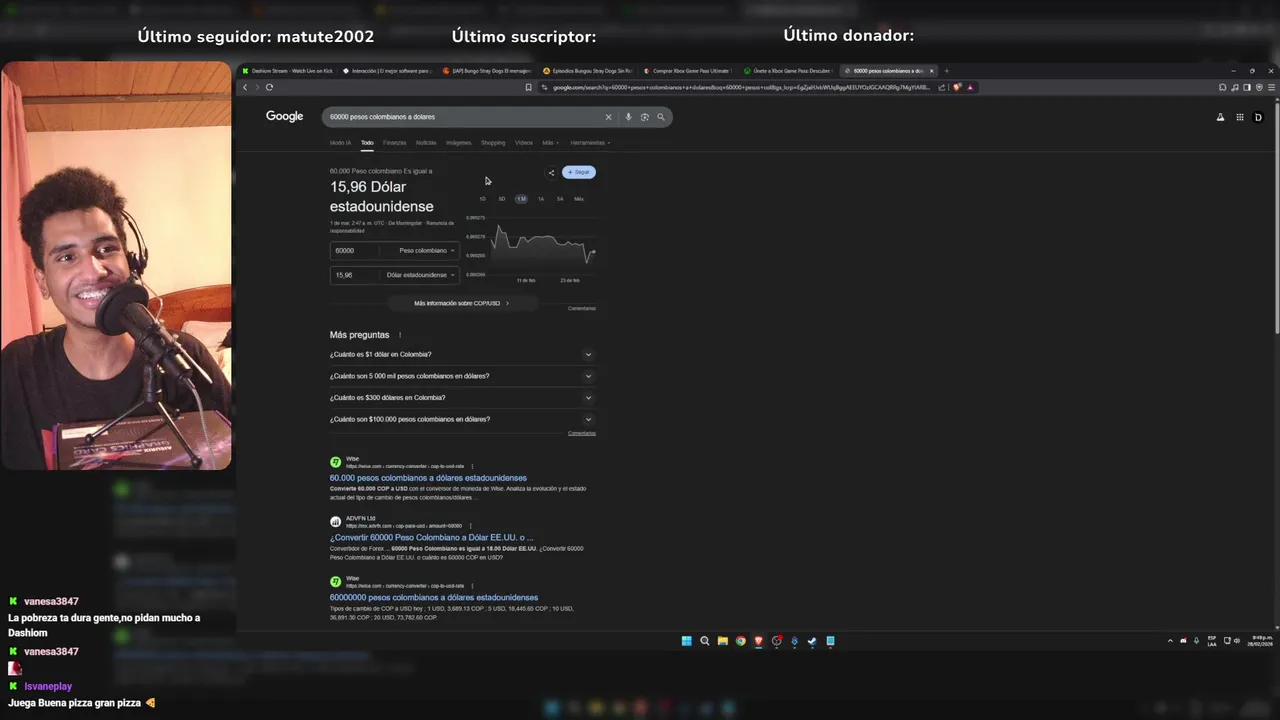Open ADVFN link Convertir 60000 Peso Colombiano
The height and width of the screenshot is (720, 1280).
(431, 538)
